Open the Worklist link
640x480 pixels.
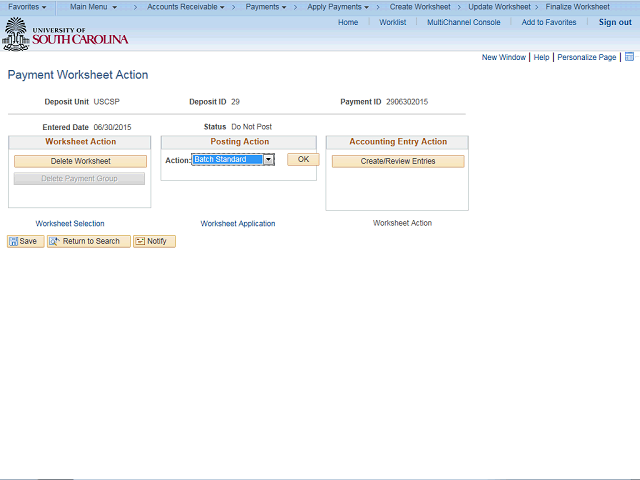coord(392,22)
